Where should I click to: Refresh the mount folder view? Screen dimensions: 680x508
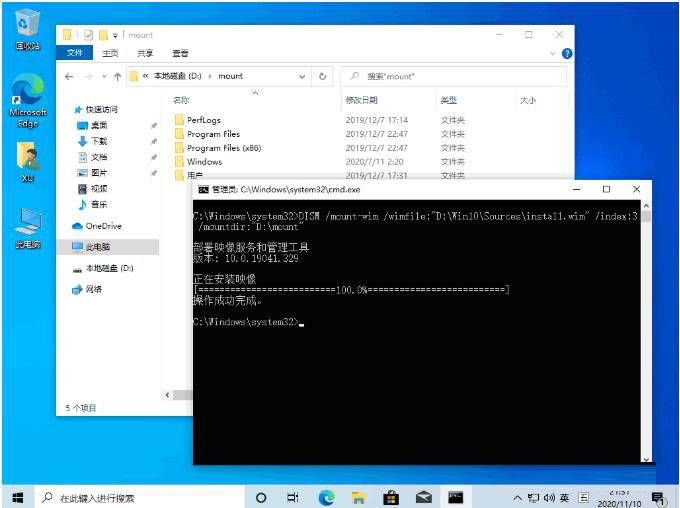pyautogui.click(x=322, y=76)
